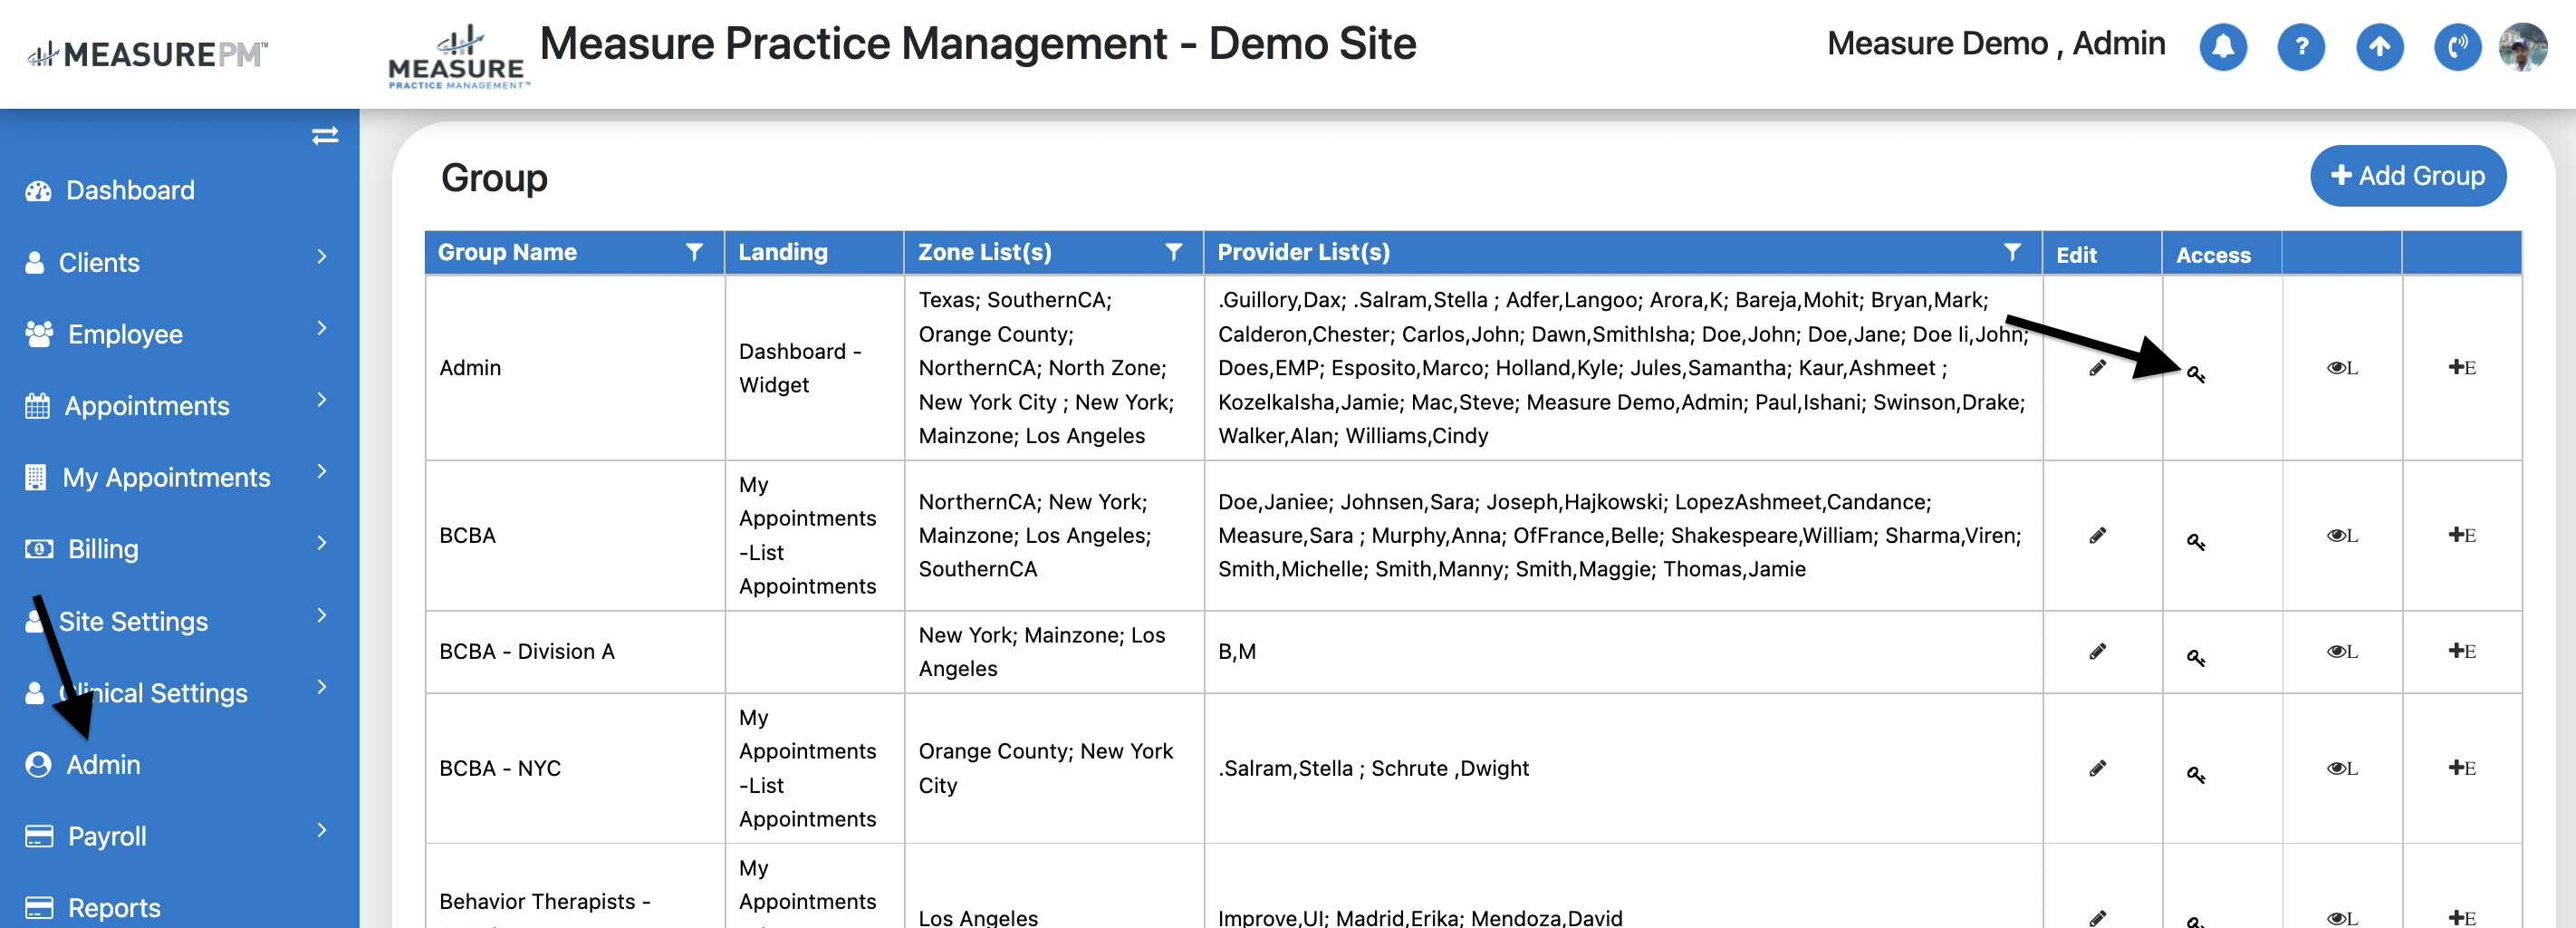Viewport: 2576px width, 928px height.
Task: Click eye L icon for BCBA - Division A
Action: [2341, 652]
